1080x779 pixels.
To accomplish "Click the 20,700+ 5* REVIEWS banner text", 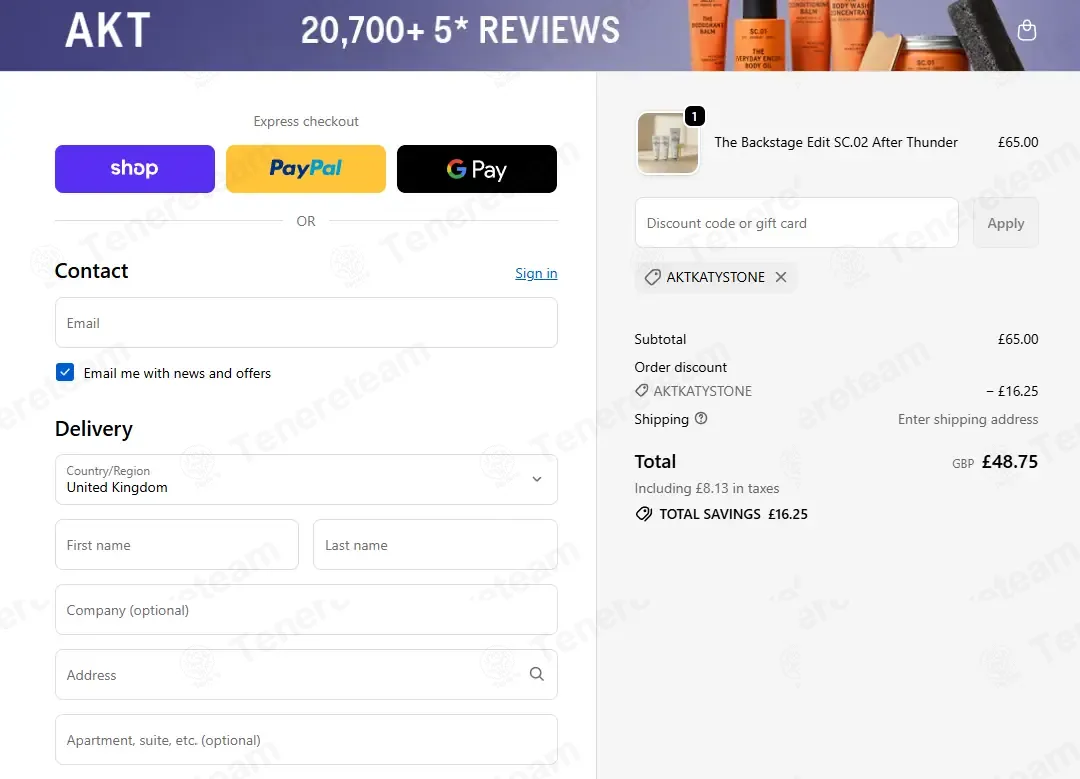I will 460,30.
